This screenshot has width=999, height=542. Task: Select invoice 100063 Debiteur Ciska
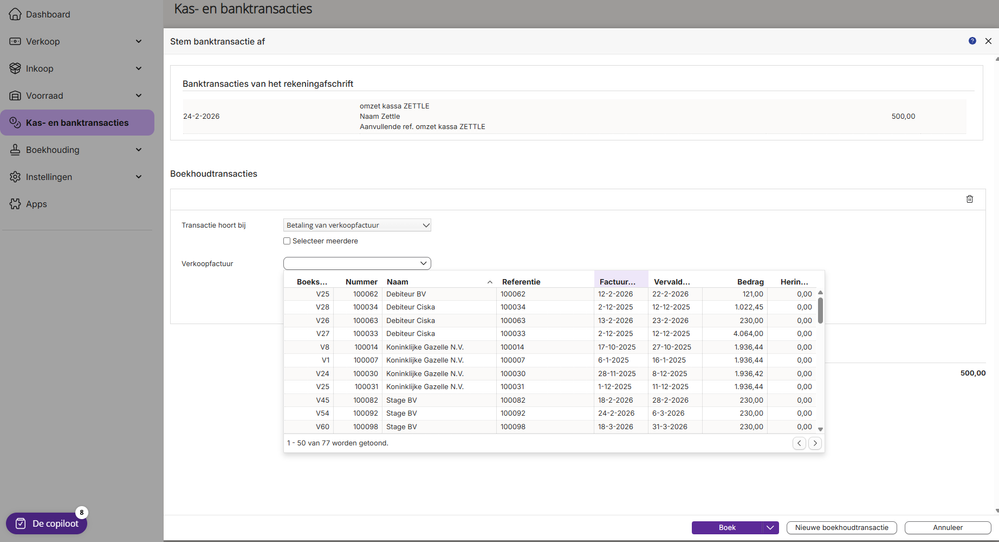pyautogui.click(x=550, y=320)
